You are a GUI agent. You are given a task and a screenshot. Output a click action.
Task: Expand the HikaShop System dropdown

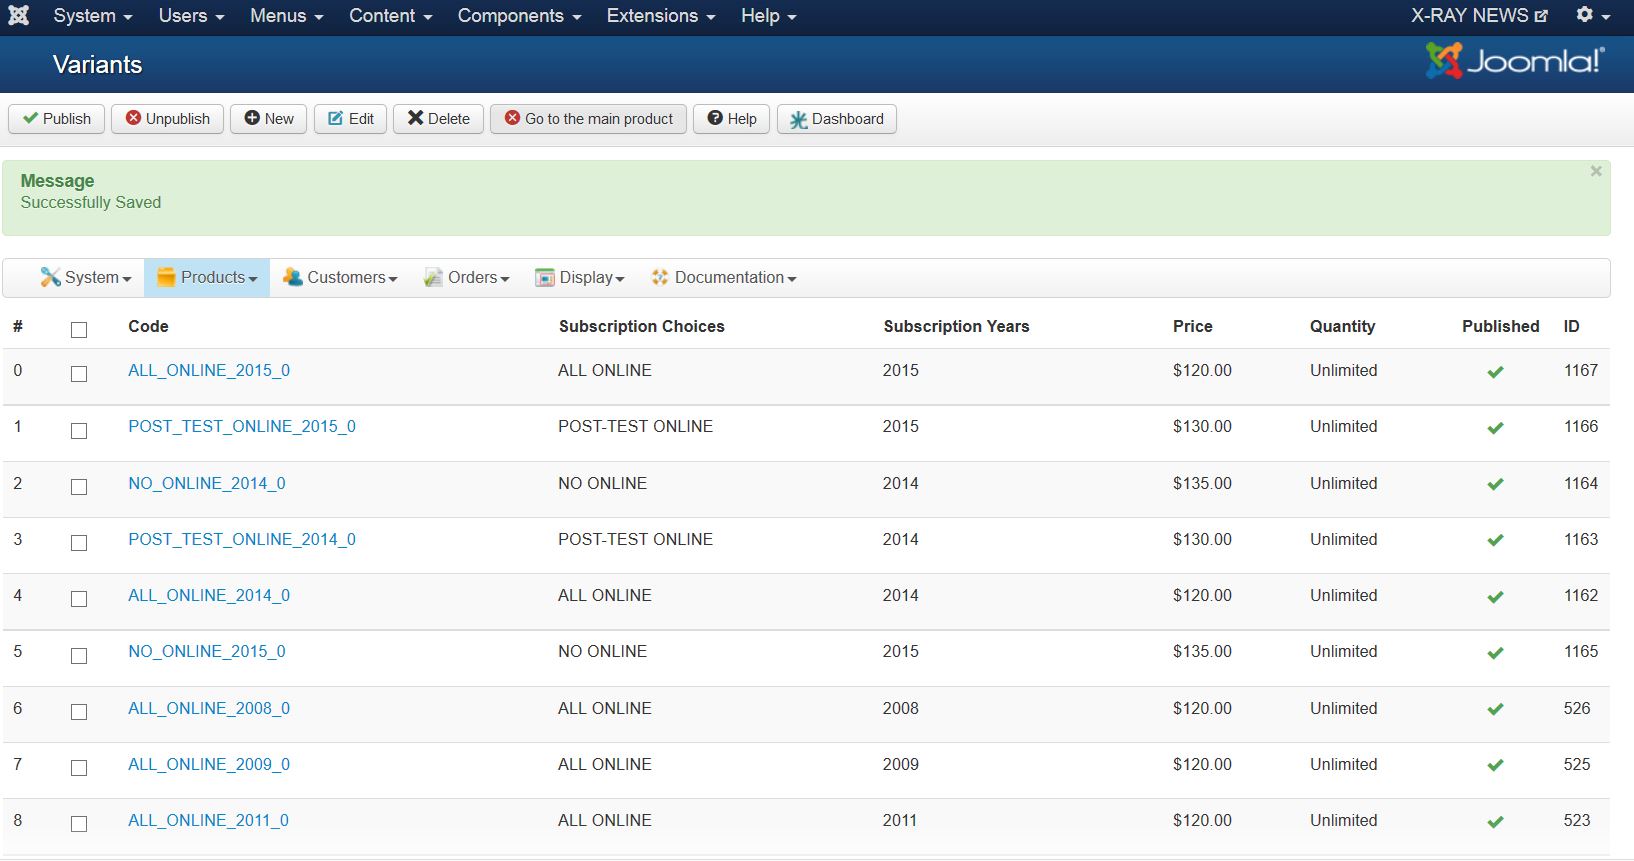(86, 278)
